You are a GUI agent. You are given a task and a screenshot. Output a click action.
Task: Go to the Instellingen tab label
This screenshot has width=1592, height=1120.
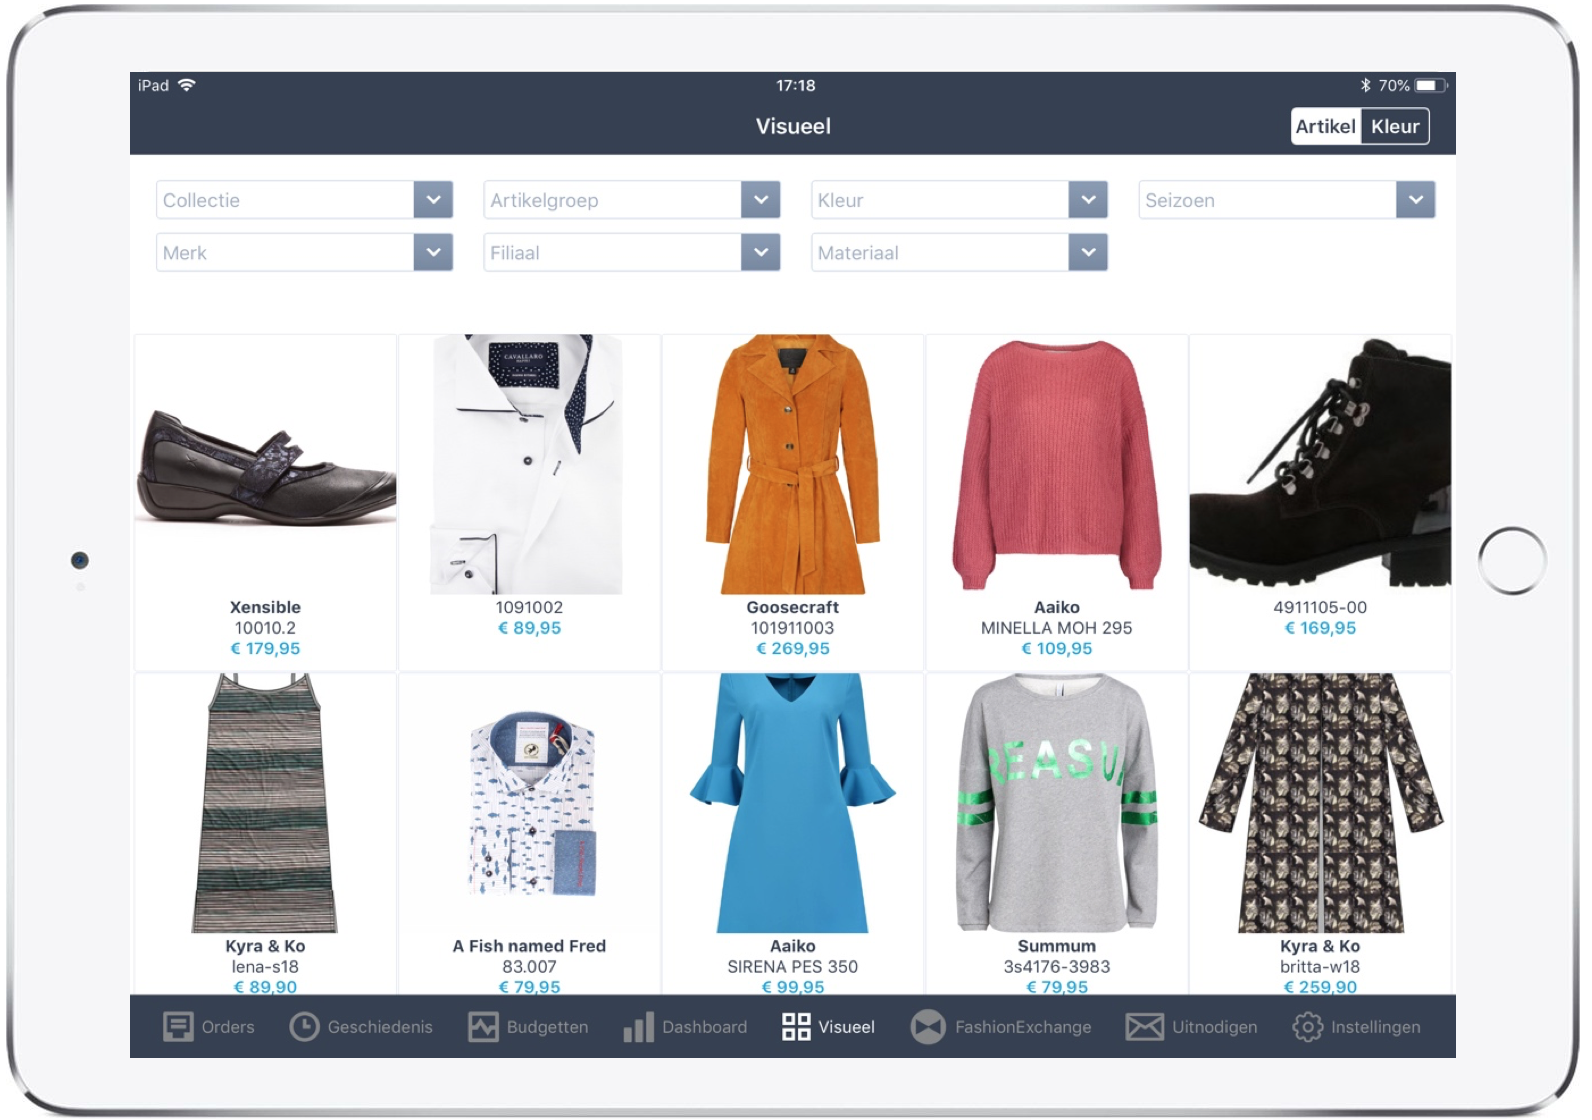pyautogui.click(x=1375, y=1027)
